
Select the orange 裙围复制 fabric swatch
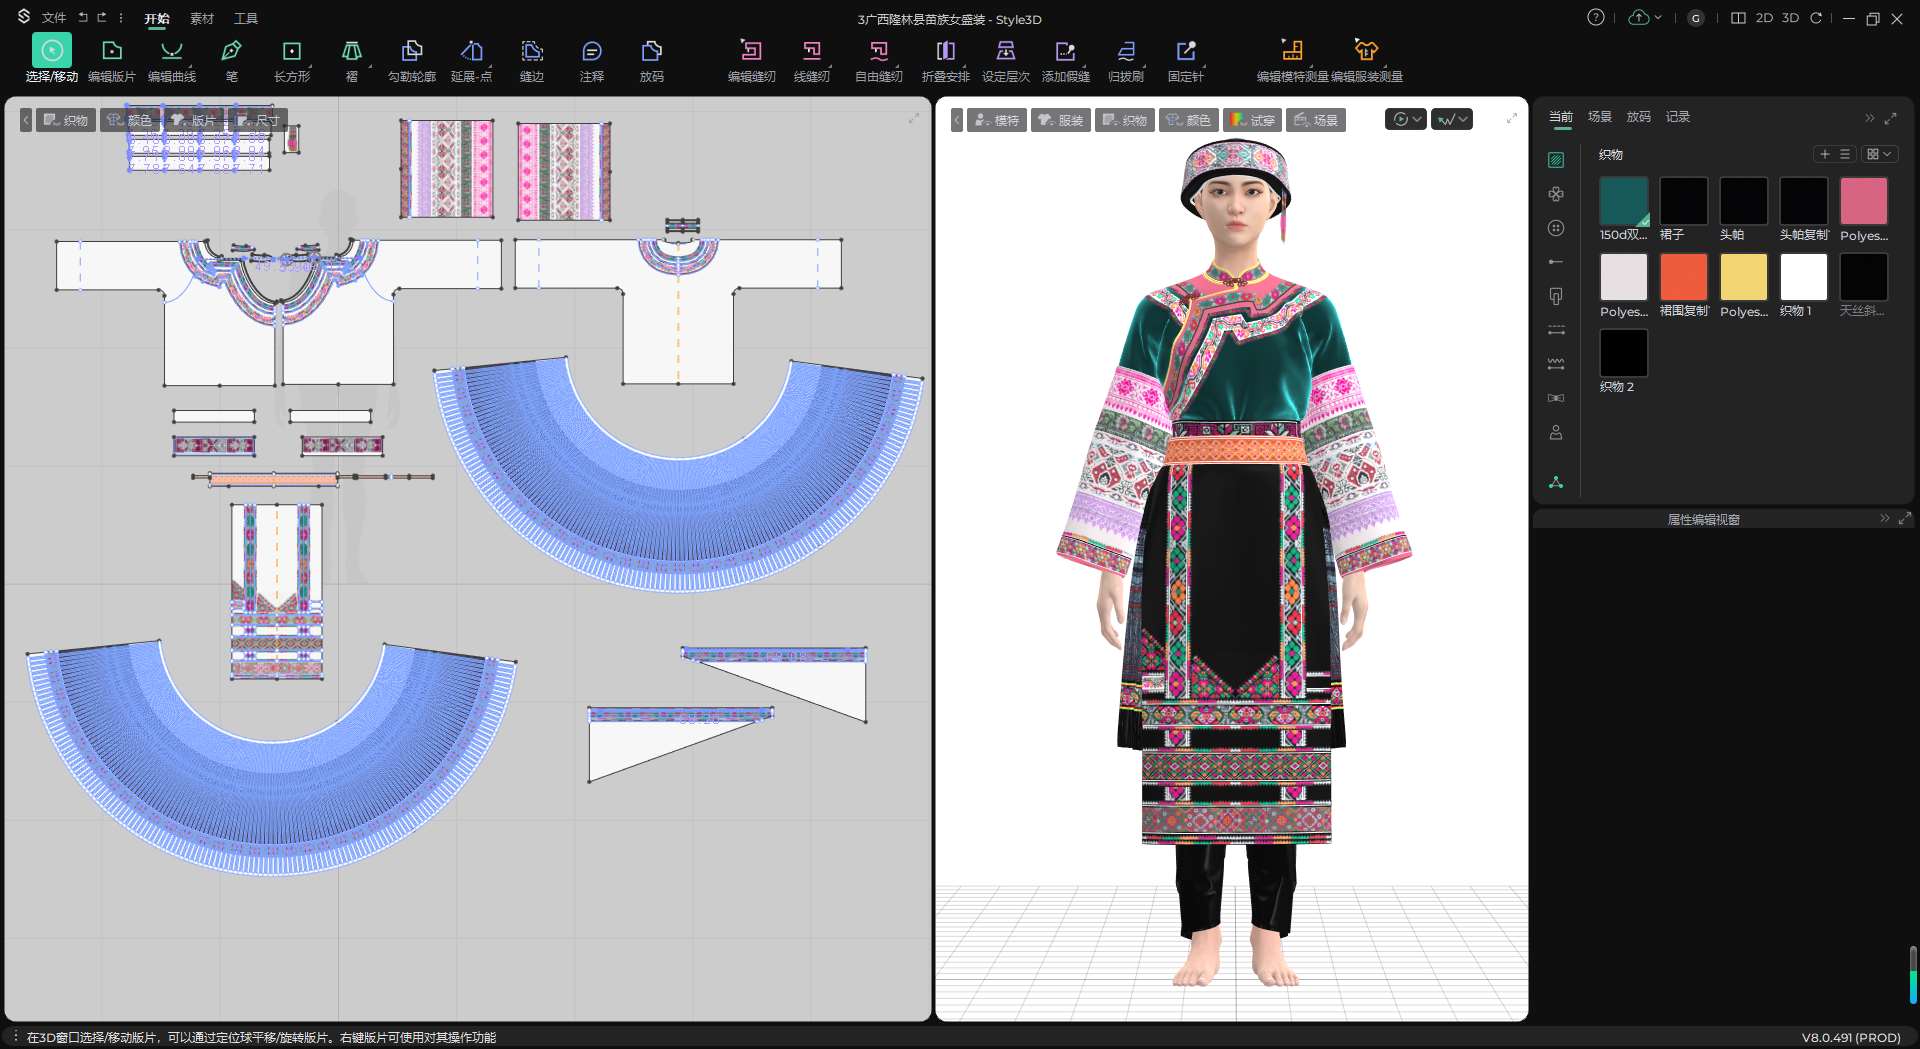click(x=1683, y=277)
